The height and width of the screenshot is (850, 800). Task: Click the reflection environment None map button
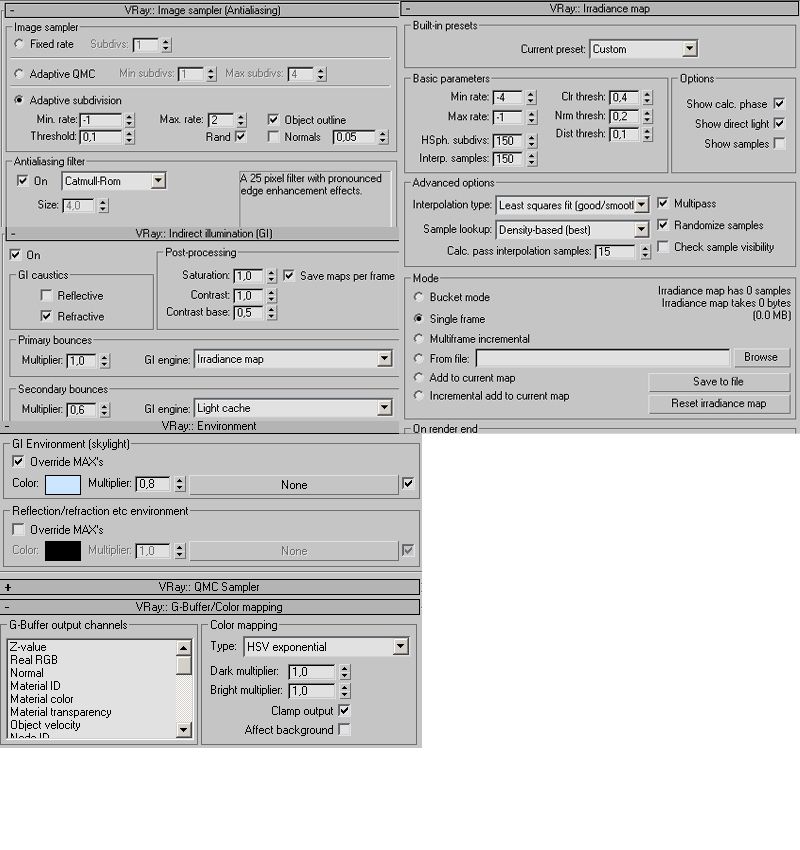(x=294, y=551)
